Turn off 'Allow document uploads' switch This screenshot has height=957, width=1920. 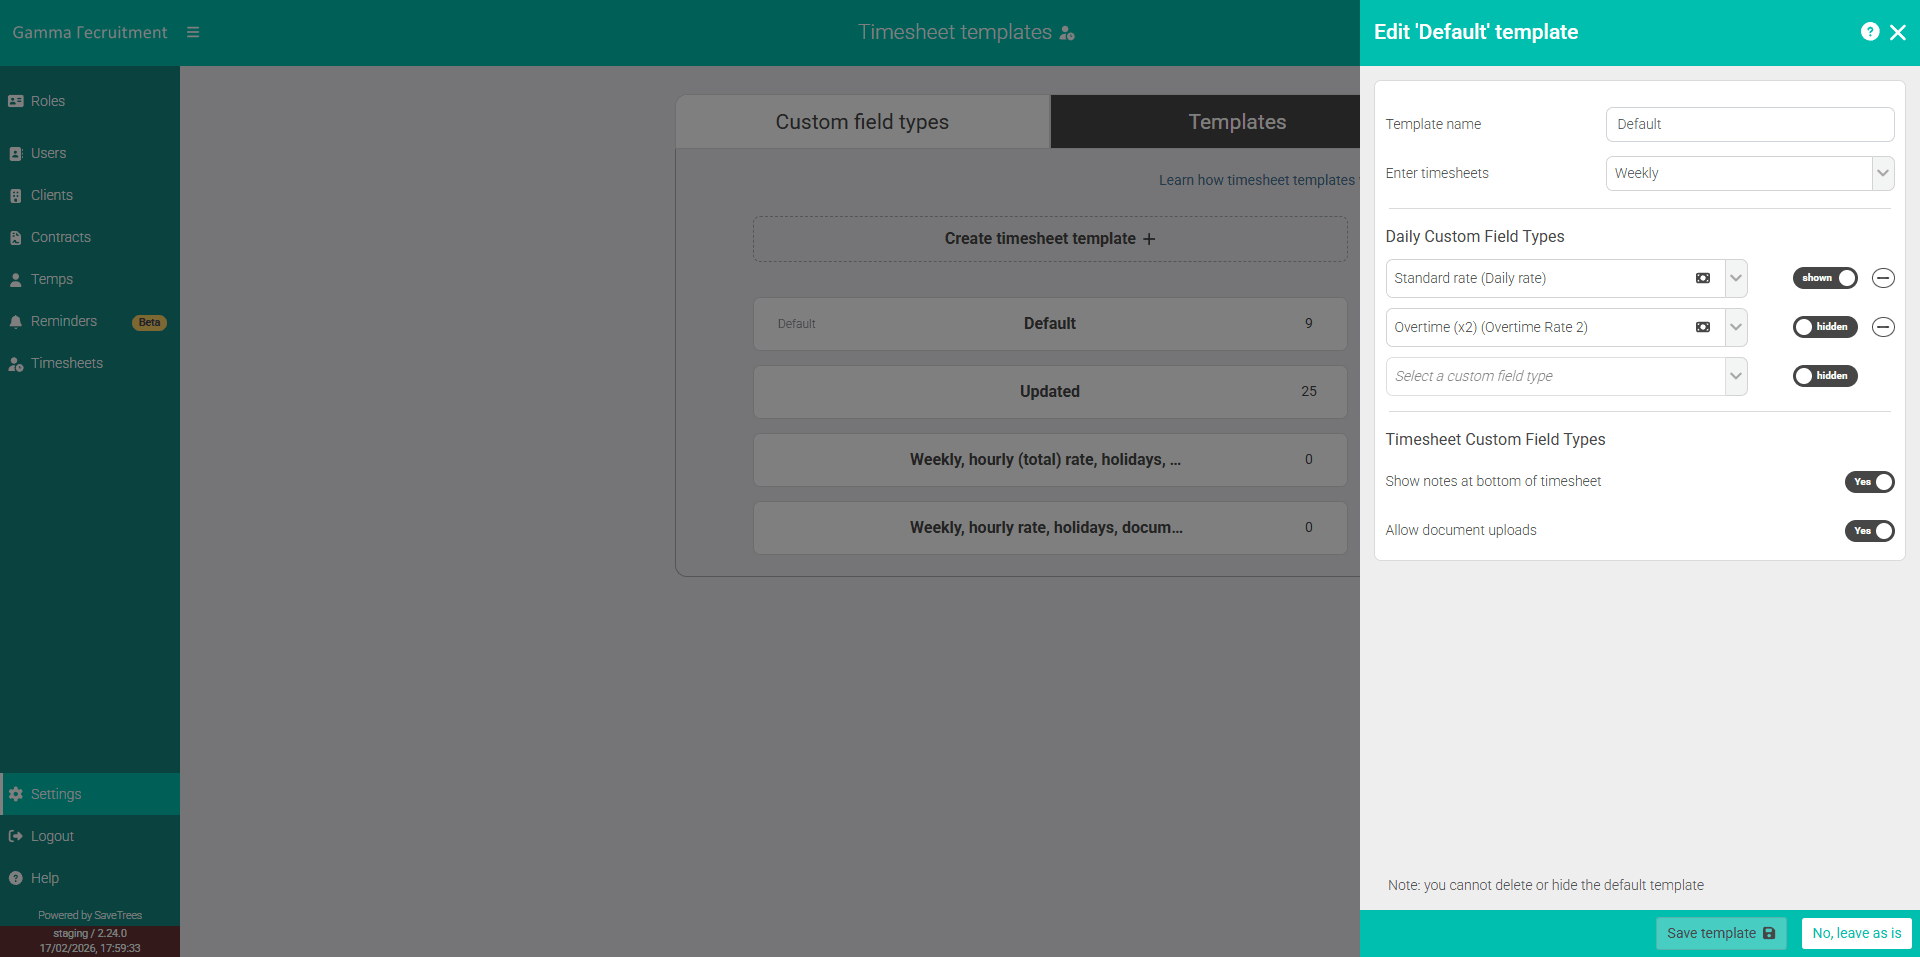[x=1869, y=531]
